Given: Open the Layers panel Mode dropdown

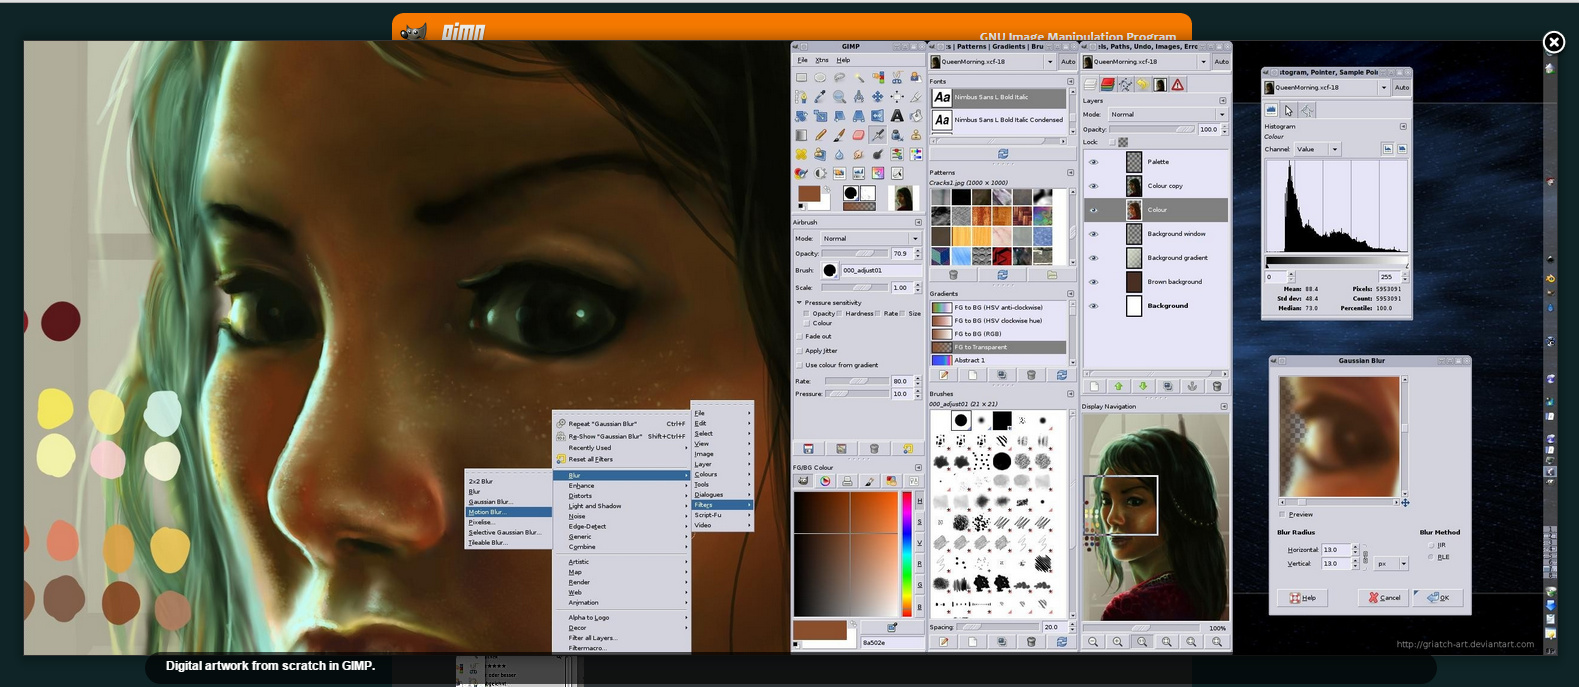Looking at the screenshot, I should coord(1167,115).
